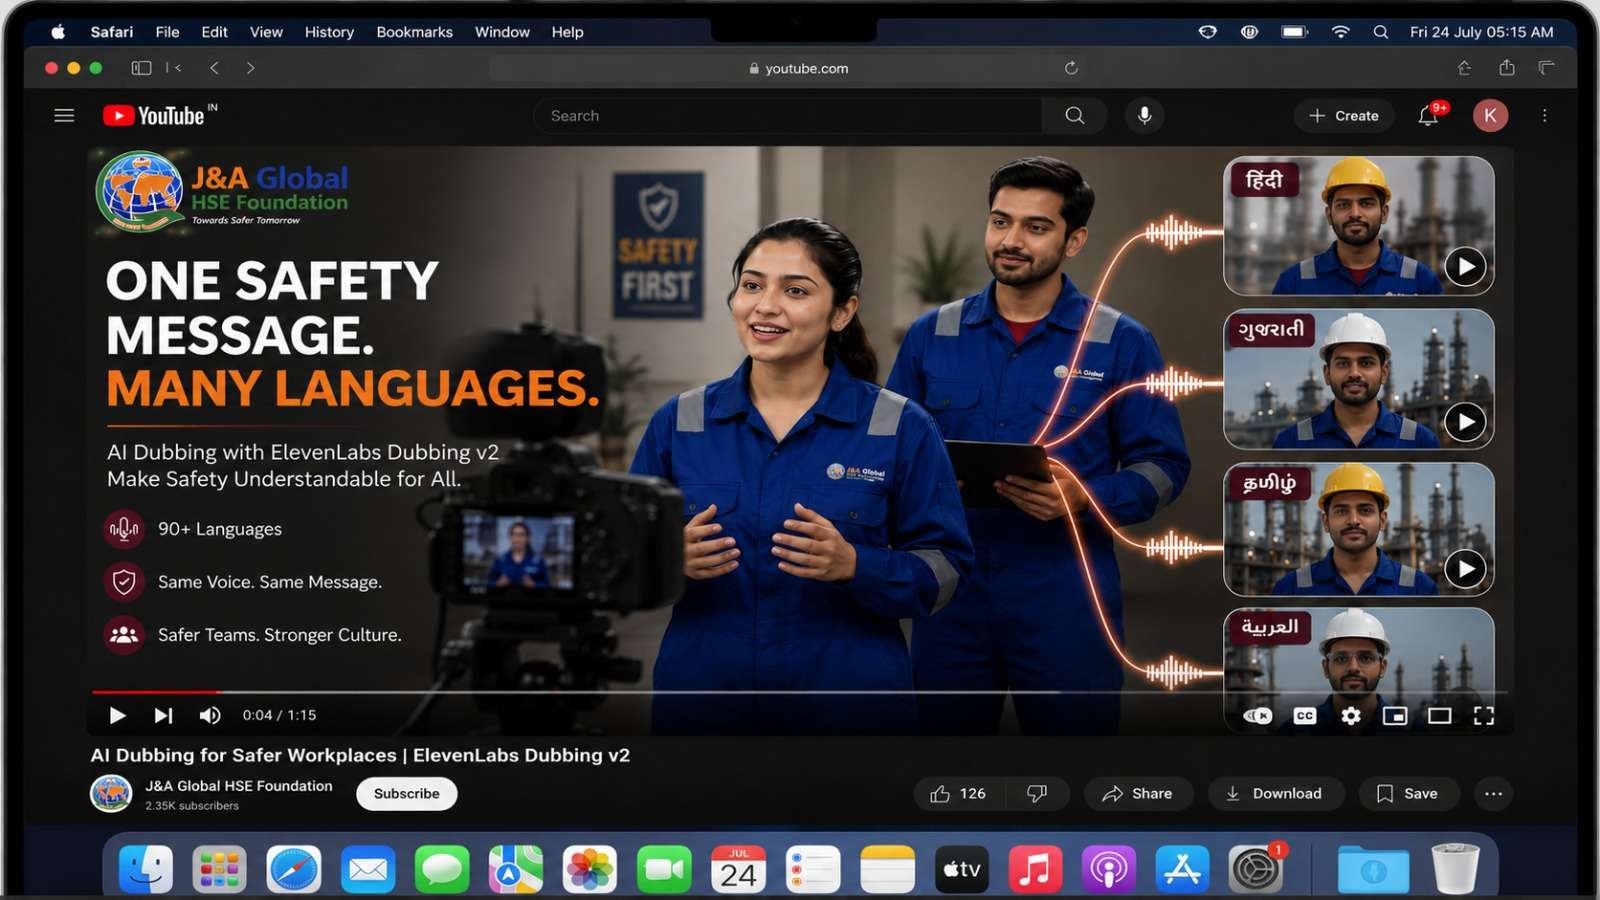The height and width of the screenshot is (900, 1600).
Task: Open video settings gear
Action: coord(1351,716)
